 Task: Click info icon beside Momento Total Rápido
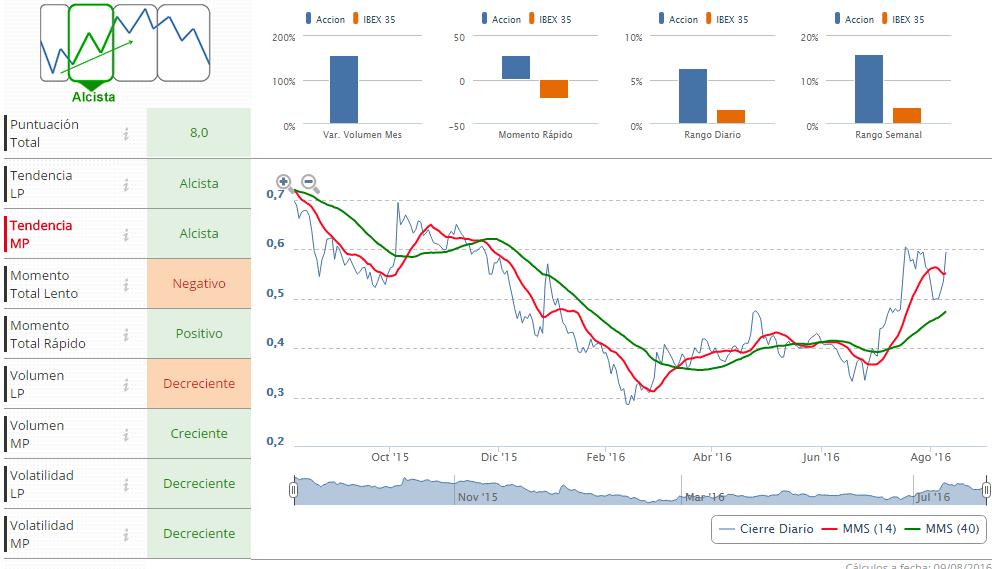(x=126, y=334)
